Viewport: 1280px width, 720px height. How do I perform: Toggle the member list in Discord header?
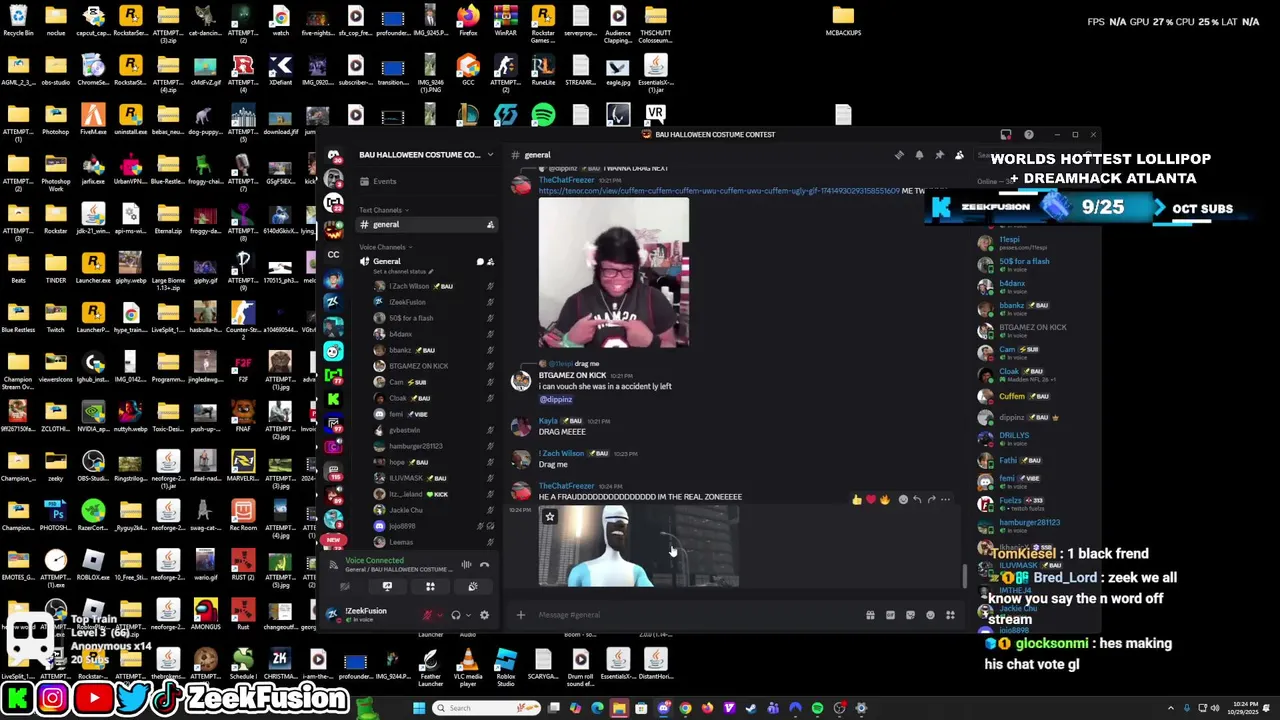pos(959,155)
